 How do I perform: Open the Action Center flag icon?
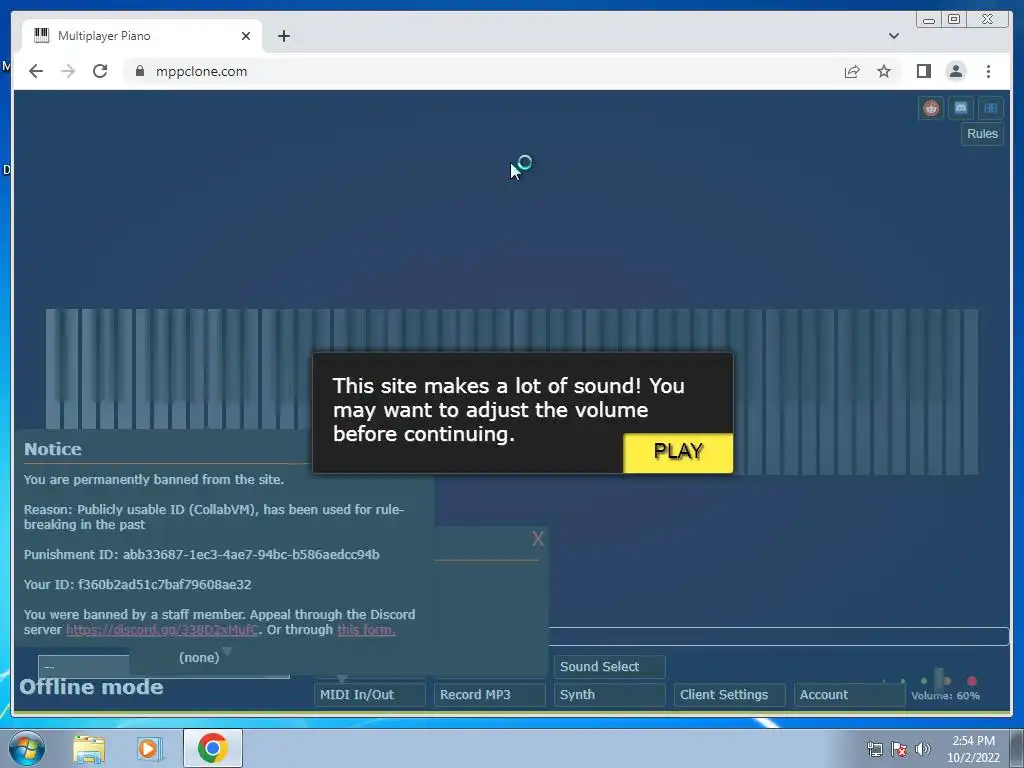(899, 749)
